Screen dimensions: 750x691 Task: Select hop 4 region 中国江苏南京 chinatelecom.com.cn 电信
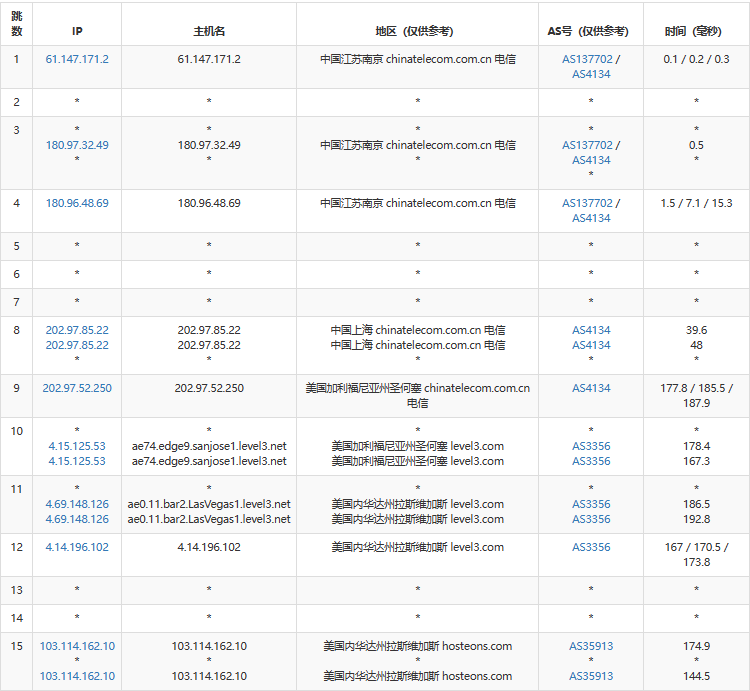click(x=418, y=203)
